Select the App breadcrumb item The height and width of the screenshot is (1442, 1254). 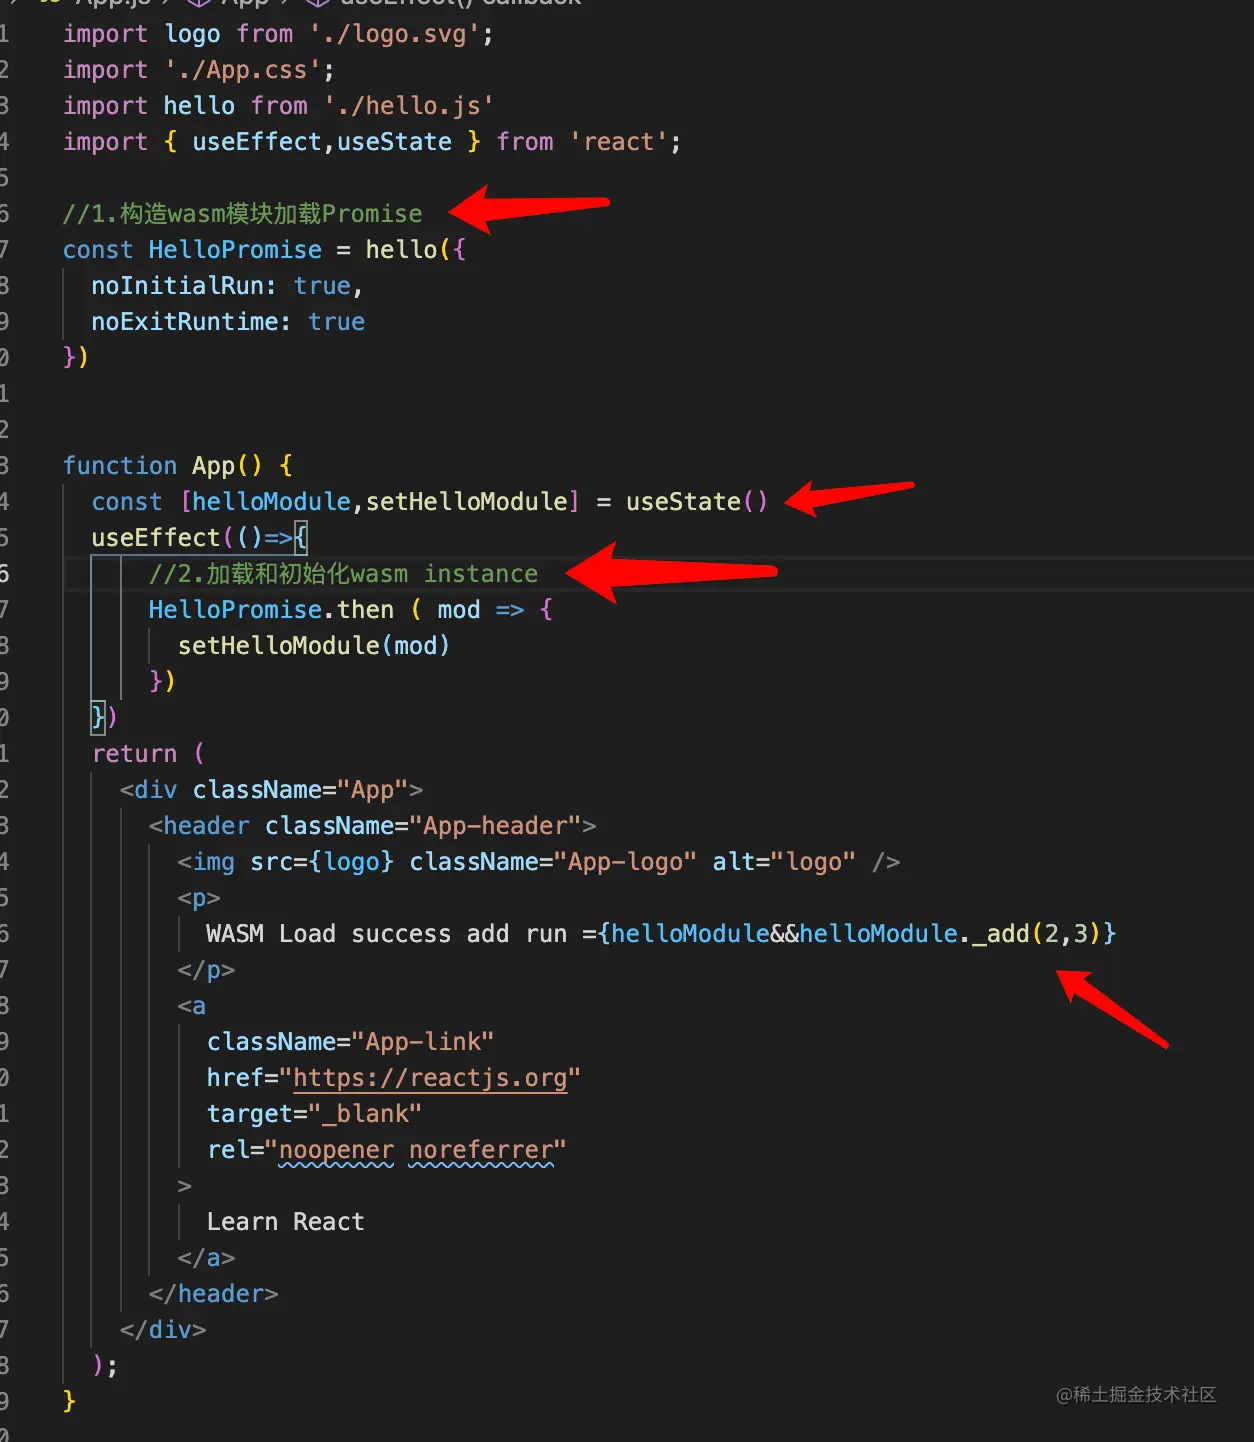(x=246, y=5)
